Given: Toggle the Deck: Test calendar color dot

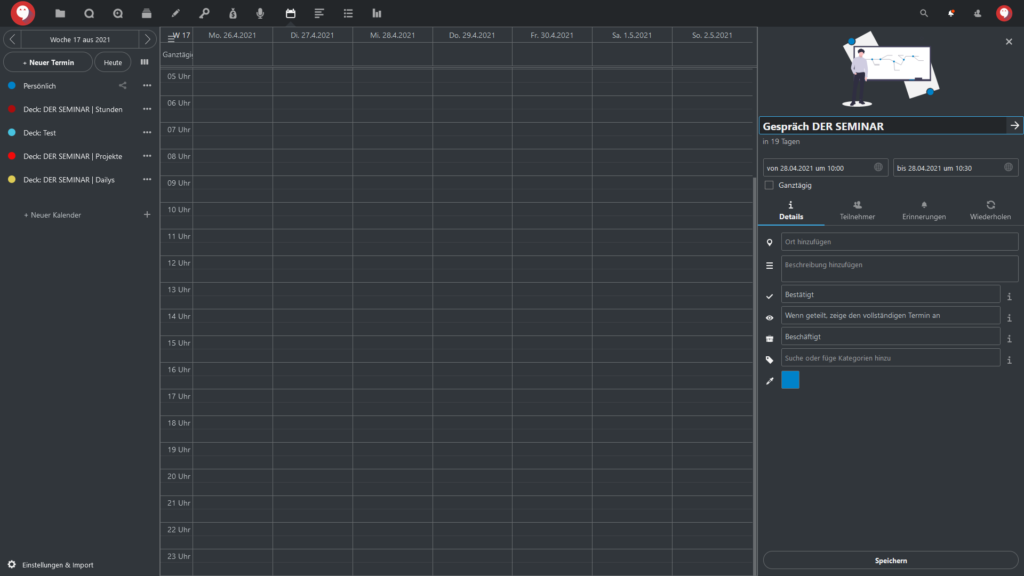Looking at the screenshot, I should (x=12, y=133).
